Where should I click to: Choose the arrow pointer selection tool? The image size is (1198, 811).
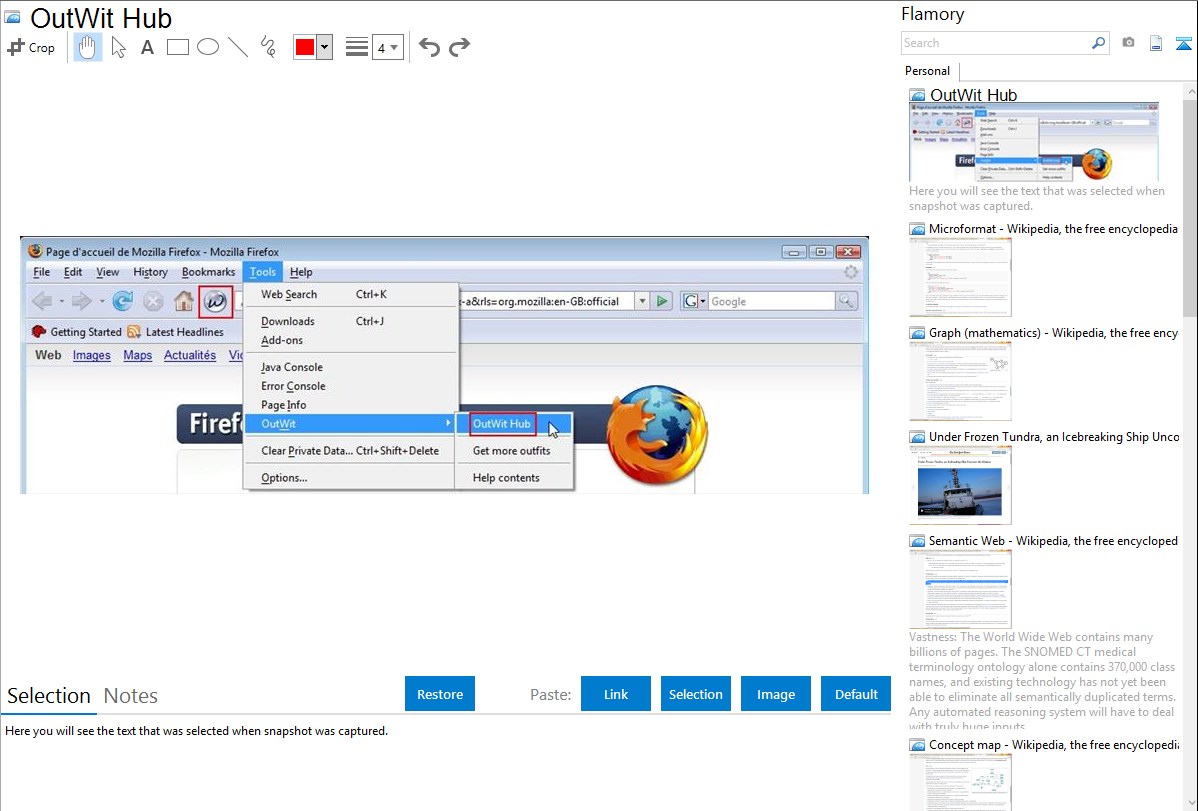point(118,47)
